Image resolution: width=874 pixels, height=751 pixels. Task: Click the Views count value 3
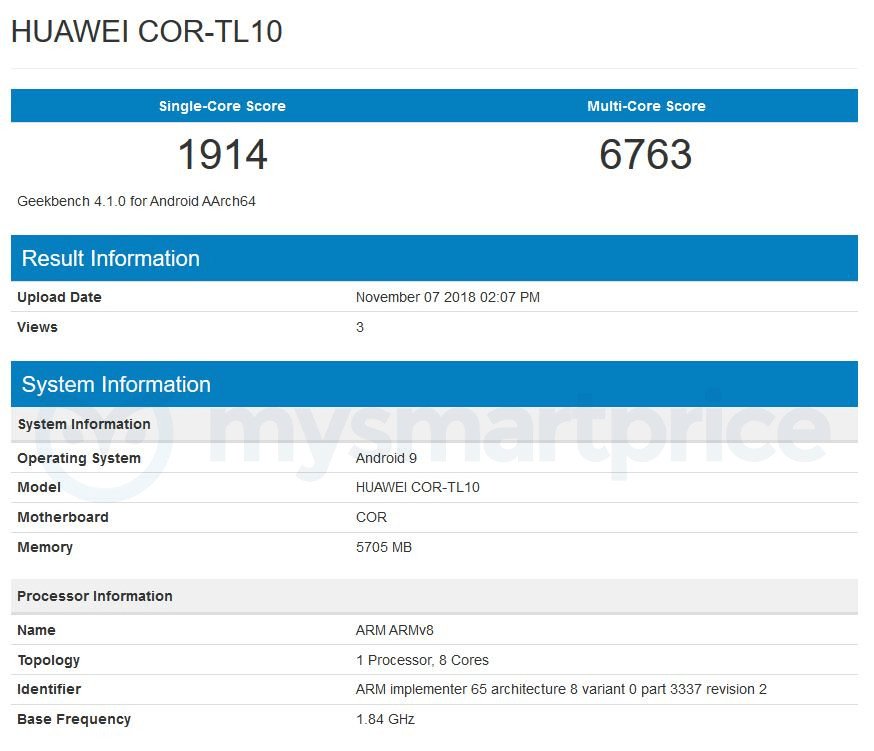359,327
